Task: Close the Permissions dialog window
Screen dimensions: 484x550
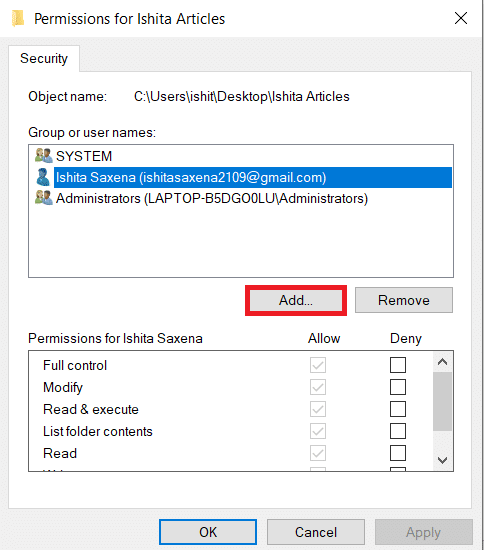Action: [461, 18]
